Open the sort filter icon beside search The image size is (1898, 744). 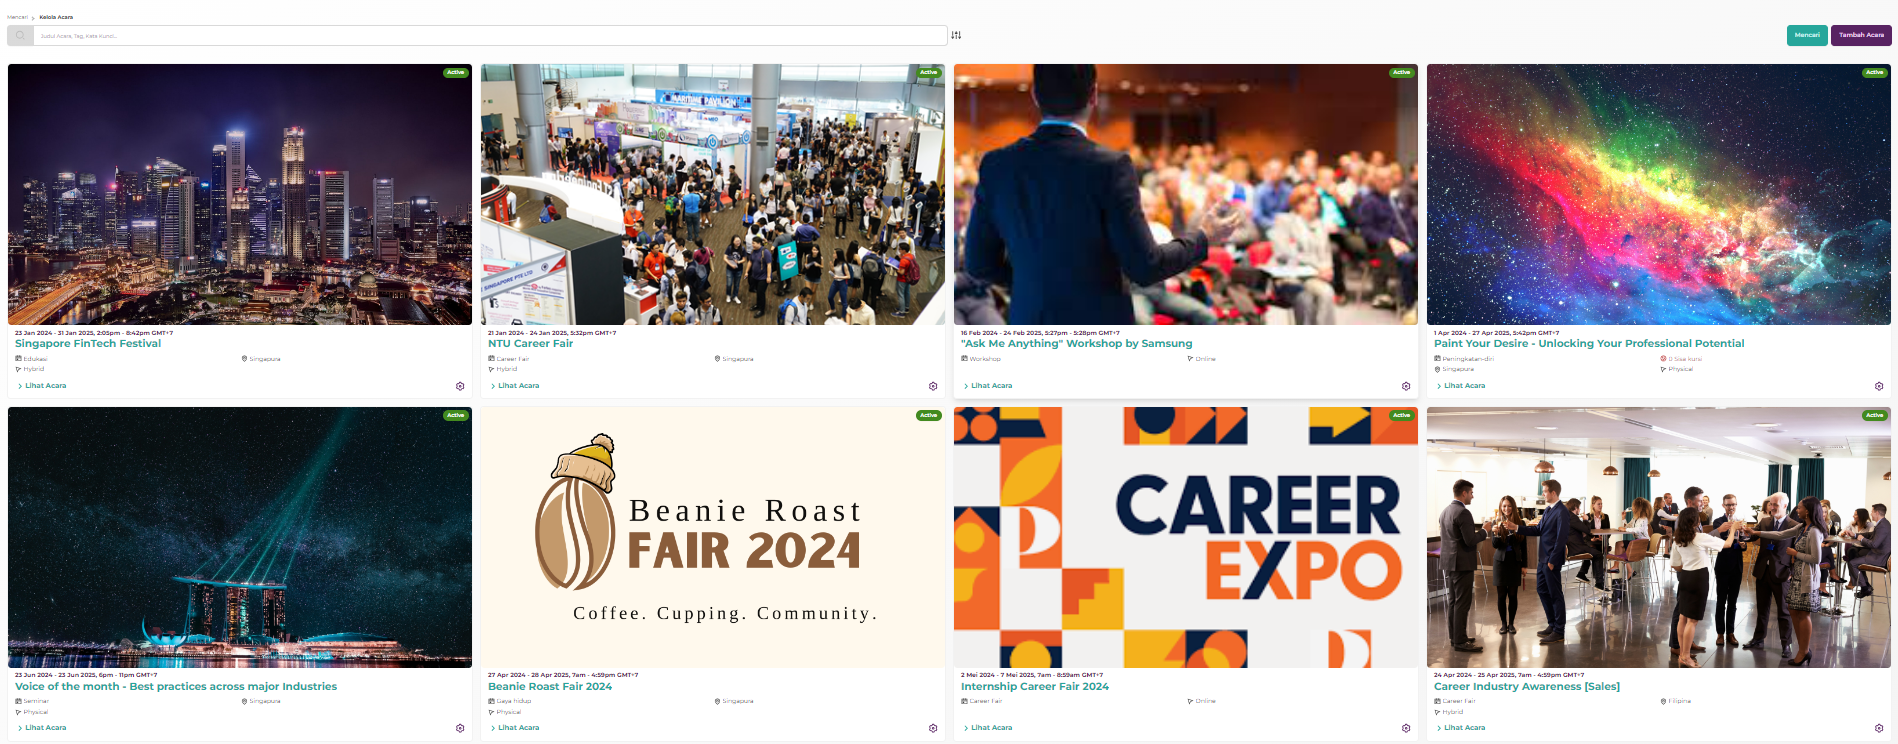tap(956, 35)
